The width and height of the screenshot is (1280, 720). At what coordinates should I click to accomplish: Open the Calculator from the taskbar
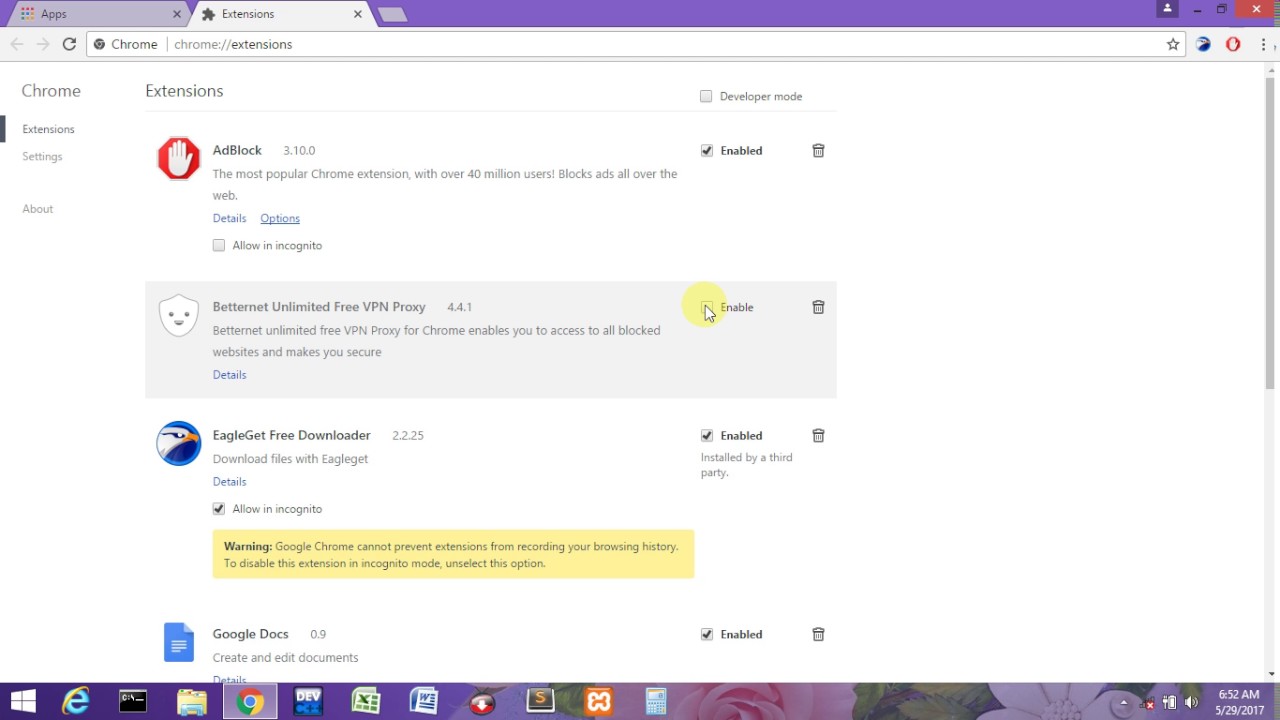point(656,701)
